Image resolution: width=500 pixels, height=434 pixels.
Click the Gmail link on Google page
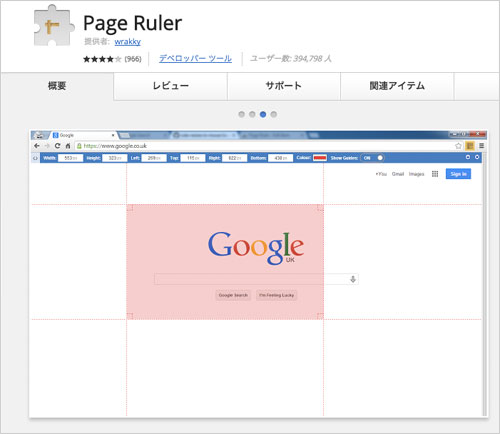pyautogui.click(x=398, y=174)
